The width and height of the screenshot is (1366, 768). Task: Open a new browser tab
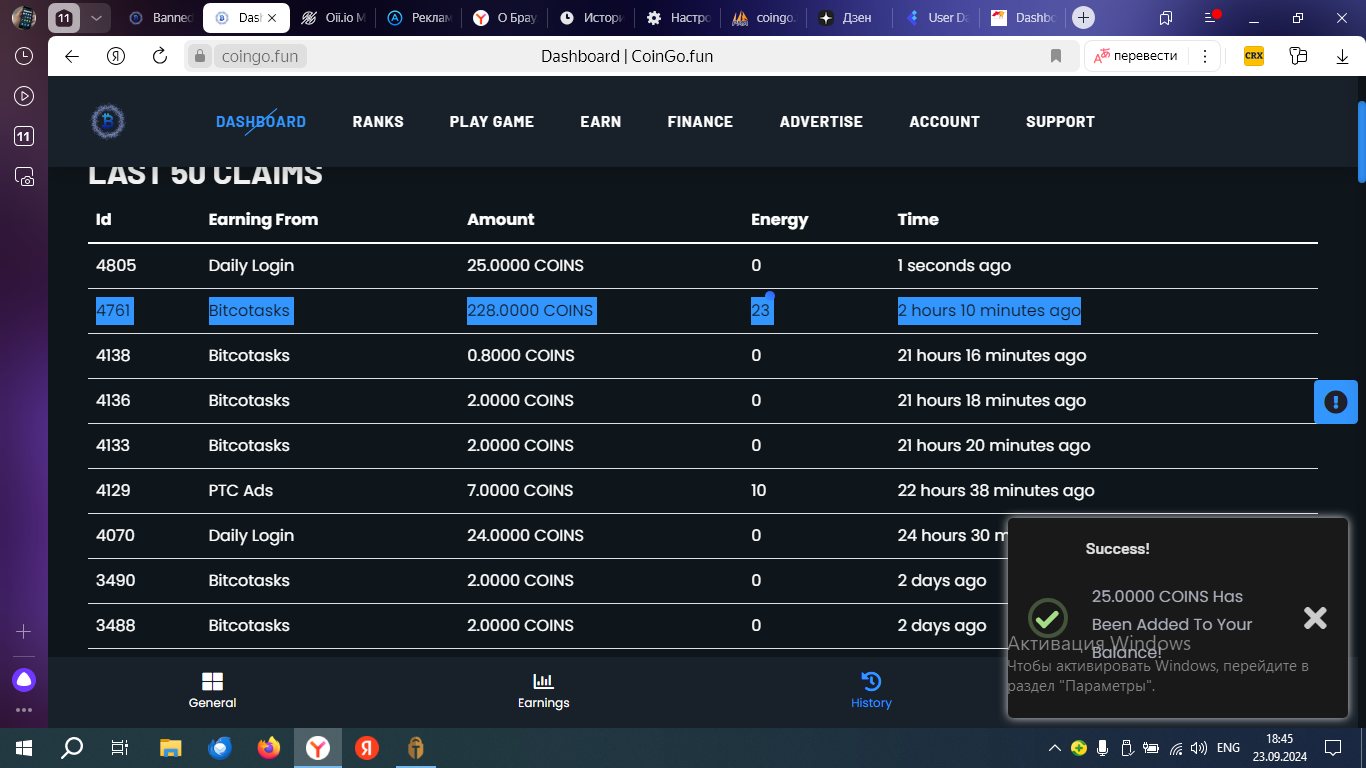(1083, 18)
